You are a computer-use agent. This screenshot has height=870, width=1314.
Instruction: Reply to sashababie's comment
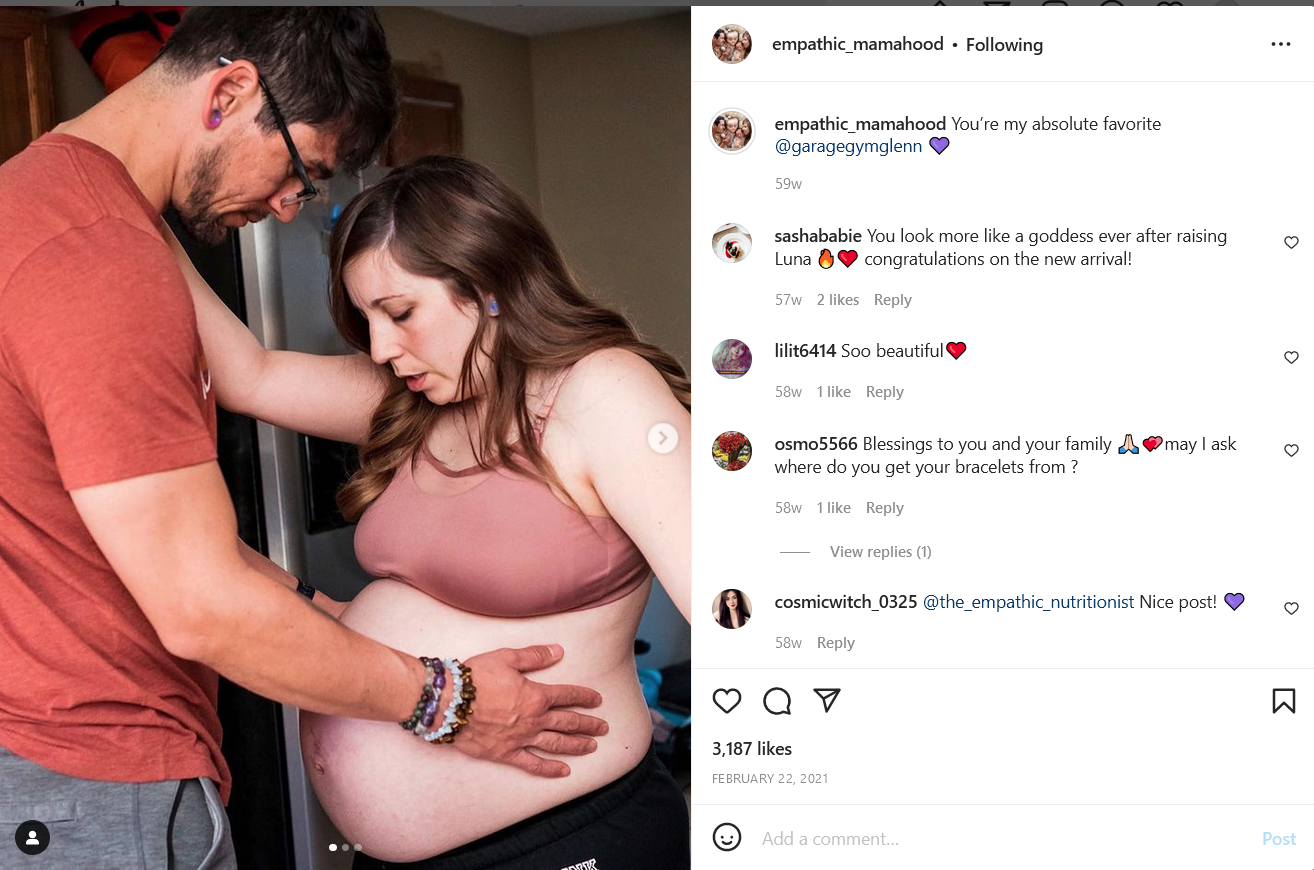click(892, 300)
